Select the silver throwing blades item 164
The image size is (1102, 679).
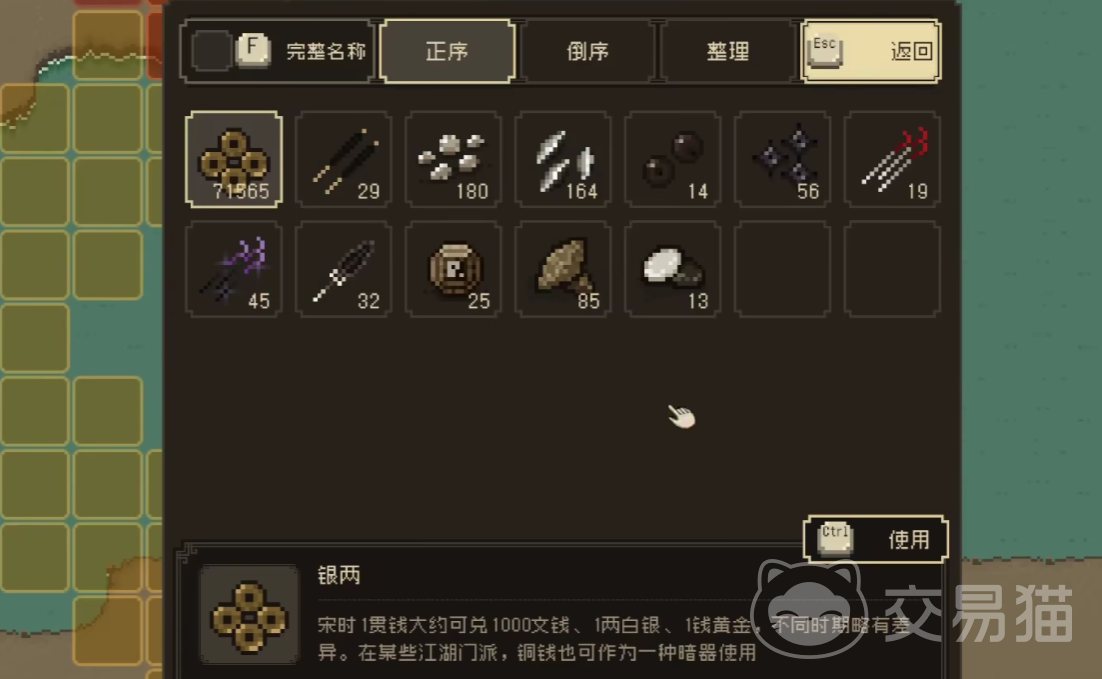563,160
